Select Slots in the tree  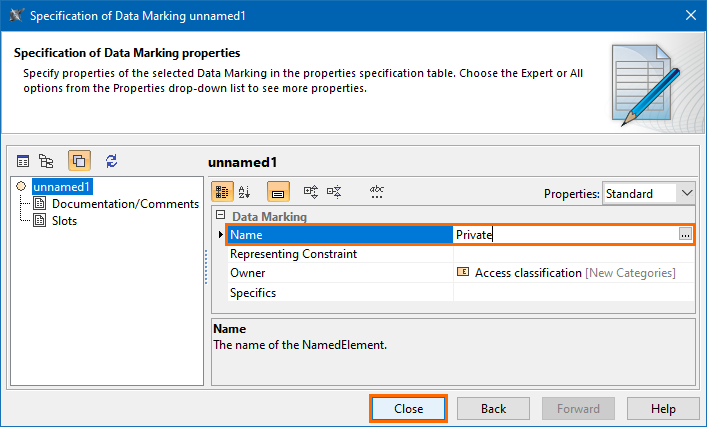64,221
